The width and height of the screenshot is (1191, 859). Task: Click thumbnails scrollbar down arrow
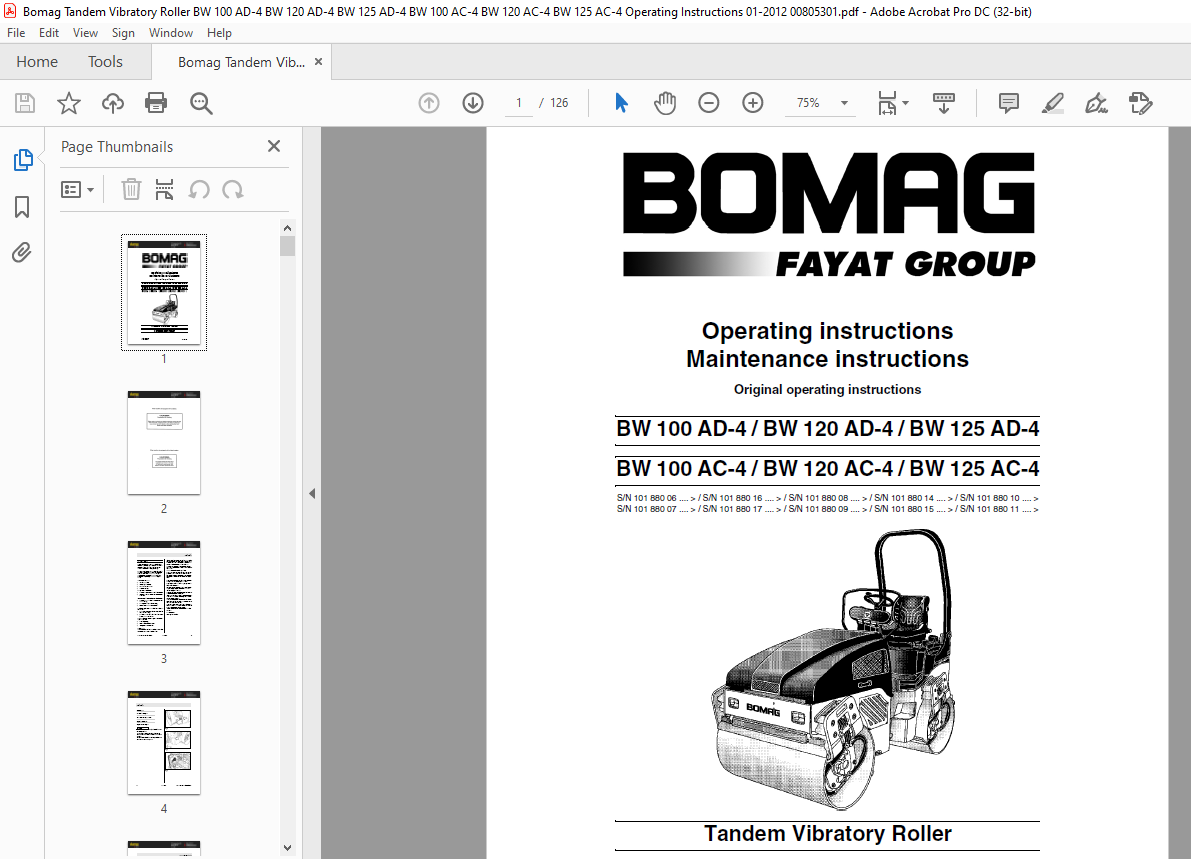[x=287, y=848]
